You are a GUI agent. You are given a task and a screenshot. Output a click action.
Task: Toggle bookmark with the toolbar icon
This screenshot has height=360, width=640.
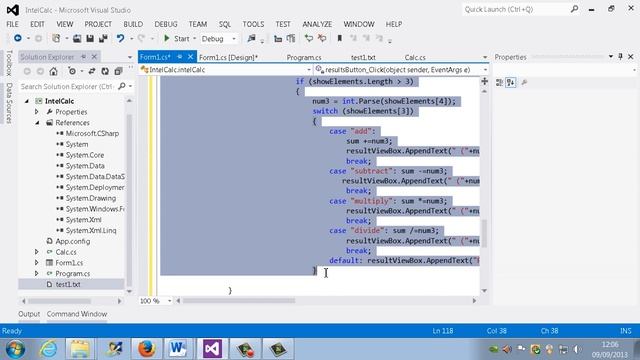340,38
